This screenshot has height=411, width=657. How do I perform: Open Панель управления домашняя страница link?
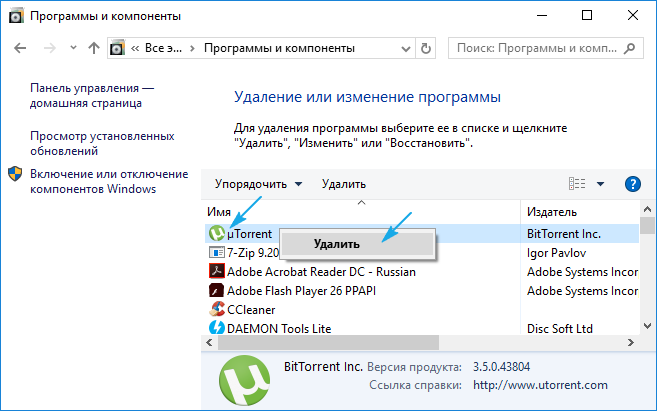coord(92,95)
